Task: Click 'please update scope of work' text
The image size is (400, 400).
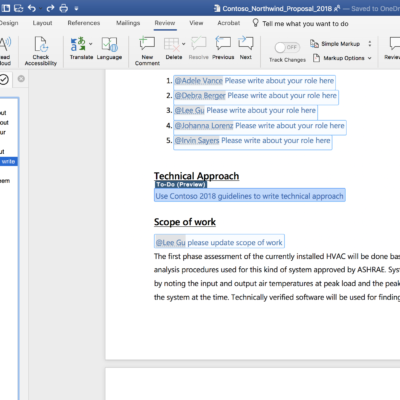Action: [235, 242]
